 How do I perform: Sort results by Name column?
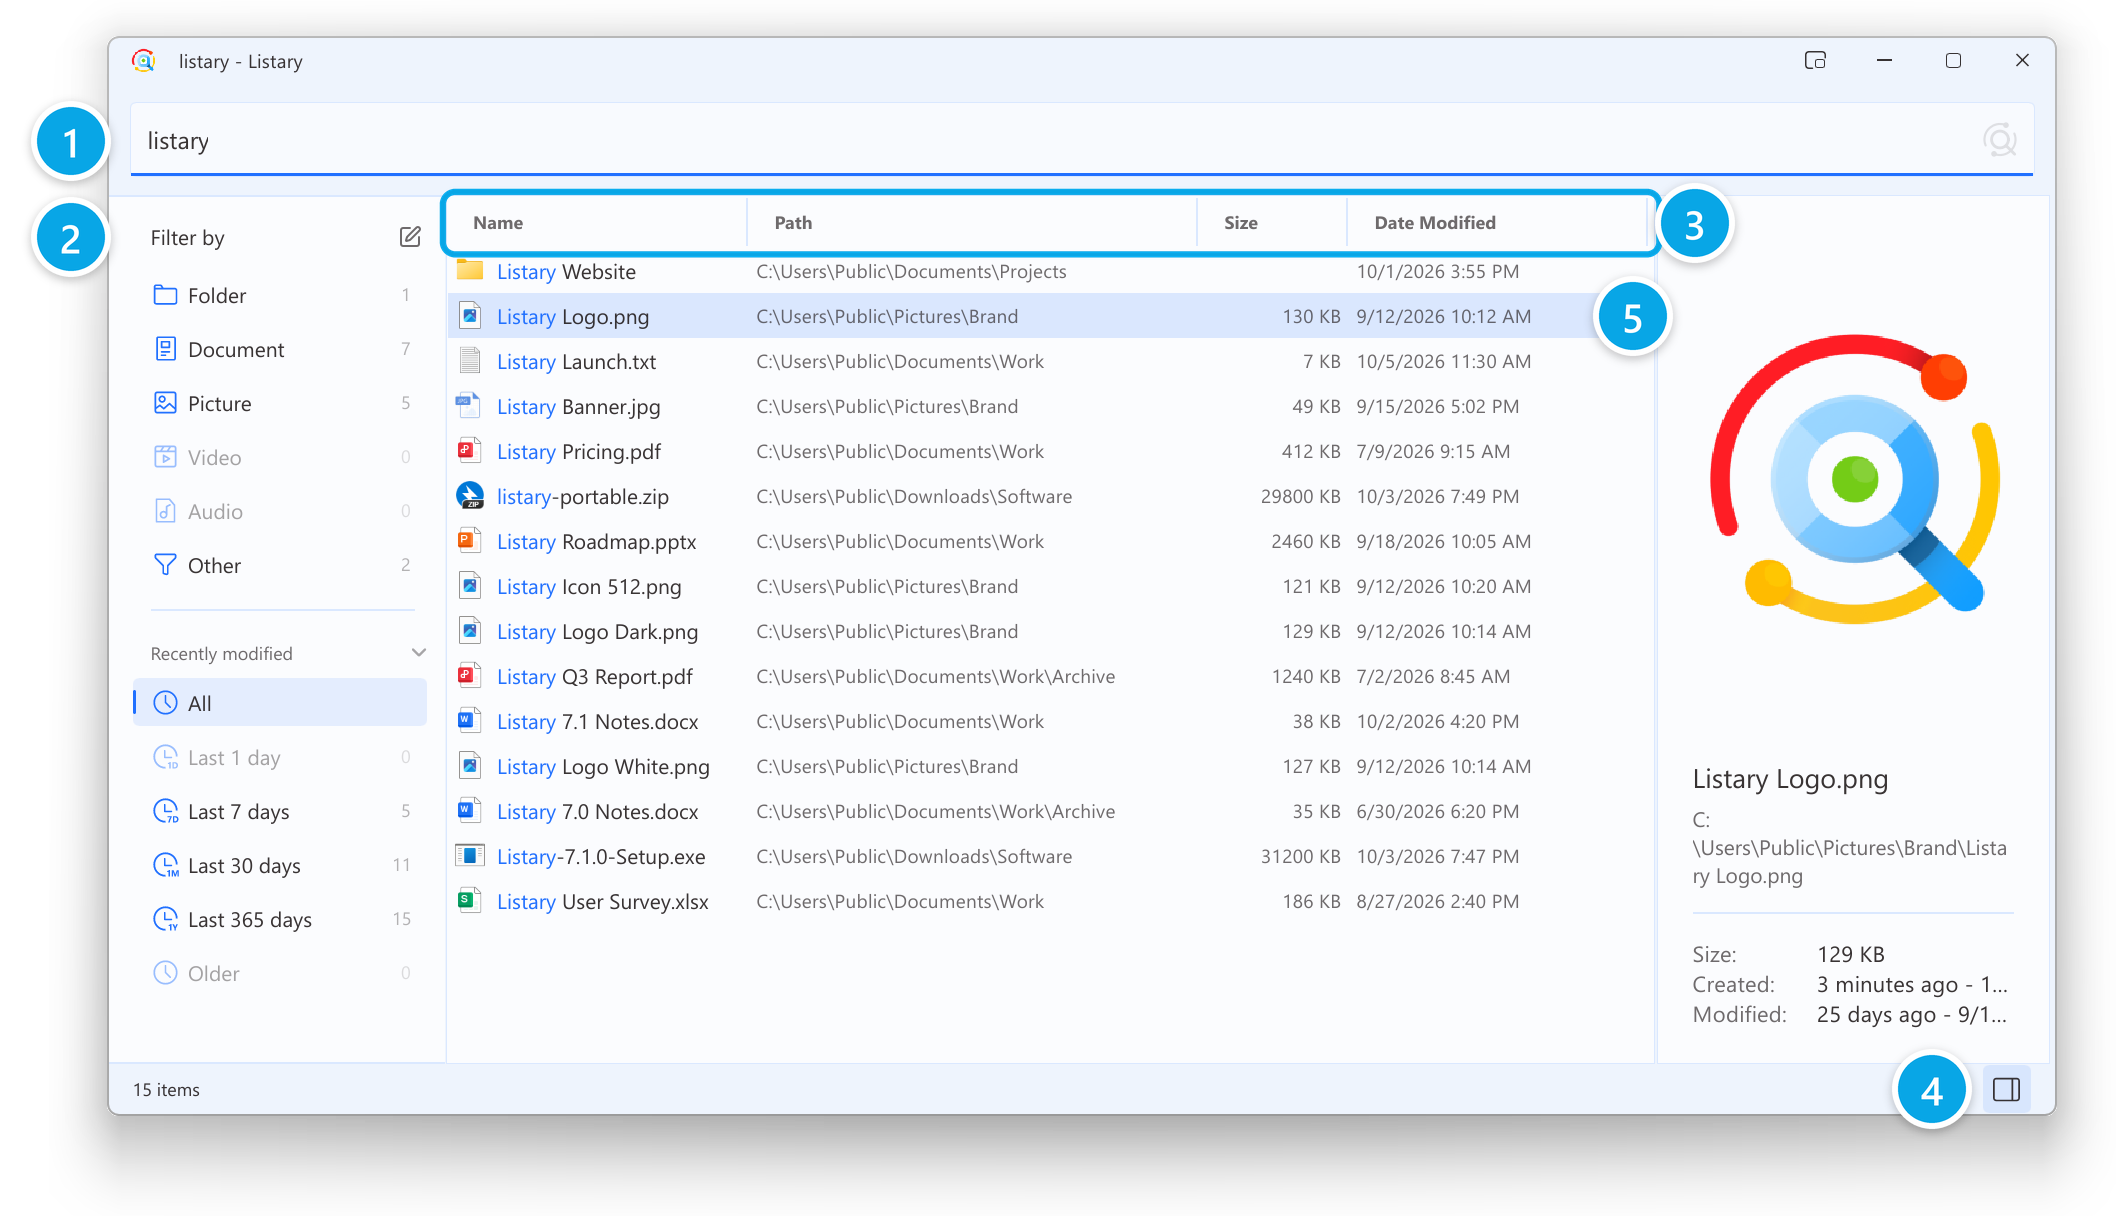point(598,222)
